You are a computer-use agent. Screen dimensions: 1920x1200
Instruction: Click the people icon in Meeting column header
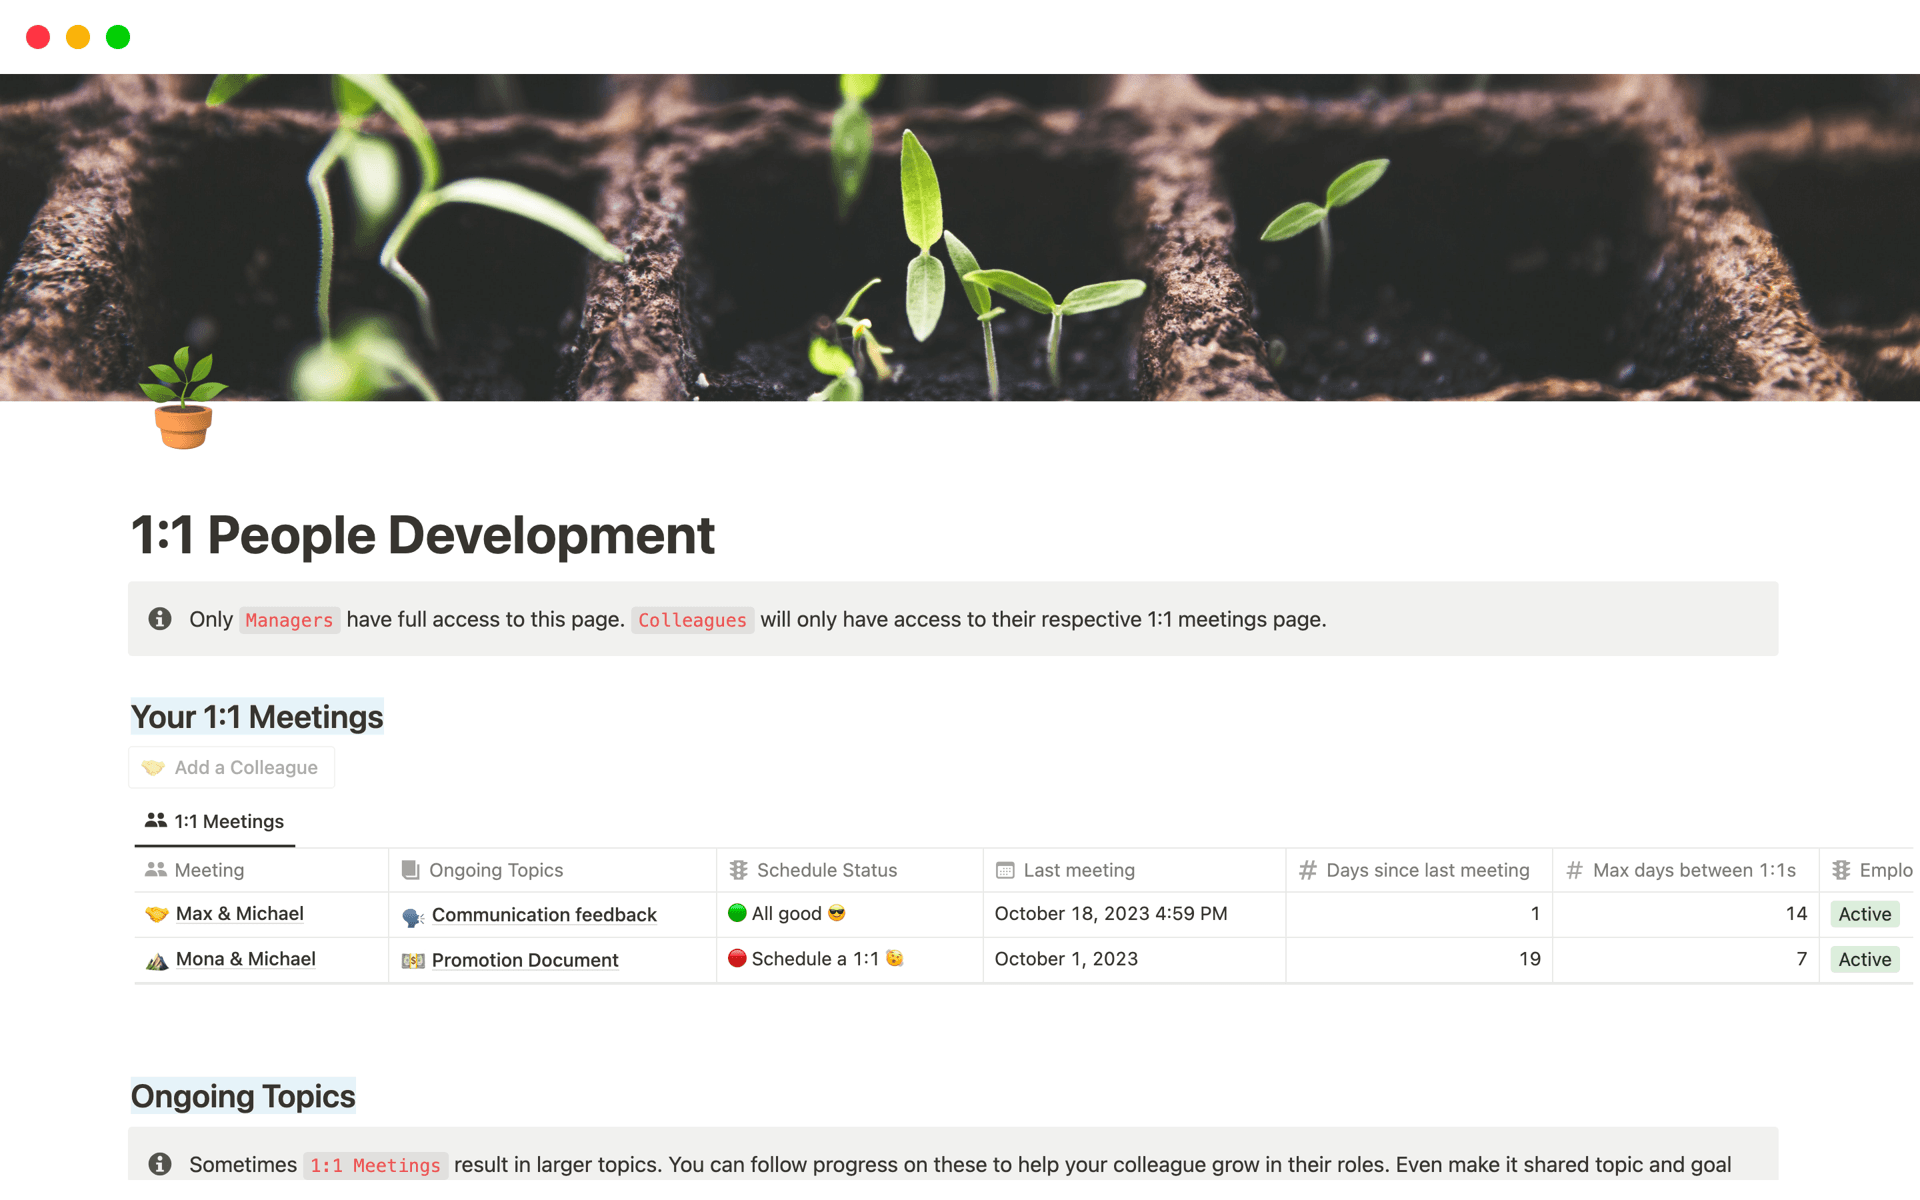pyautogui.click(x=155, y=870)
